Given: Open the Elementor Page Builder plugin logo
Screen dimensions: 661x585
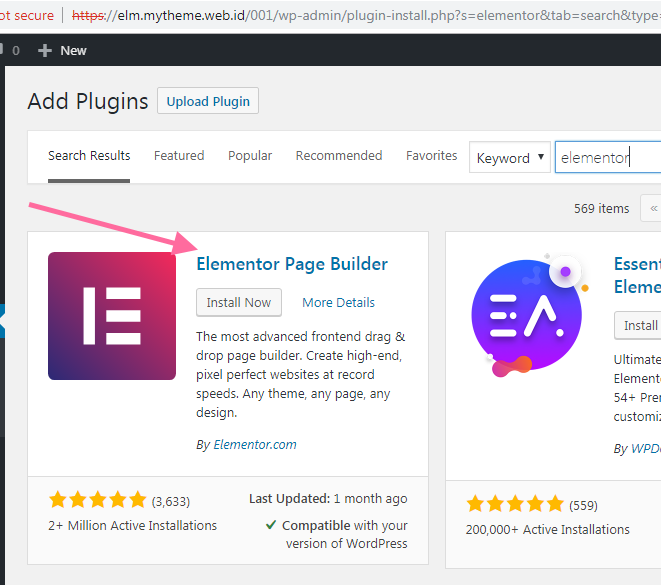Looking at the screenshot, I should pyautogui.click(x=112, y=316).
